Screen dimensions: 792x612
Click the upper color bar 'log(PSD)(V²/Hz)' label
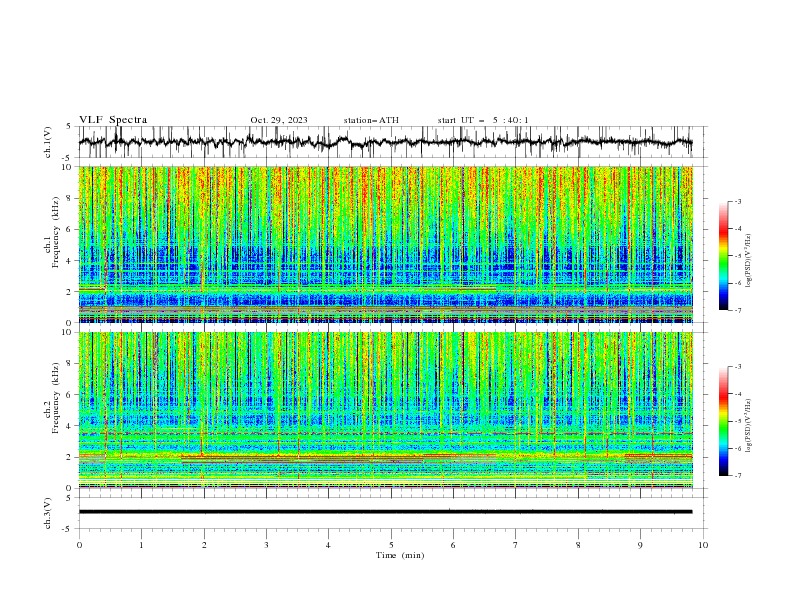(x=748, y=261)
